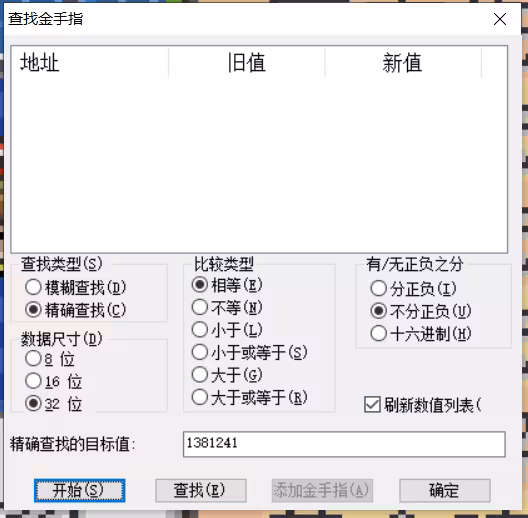
Task: Confirm with the 确定 button
Action: pos(445,490)
